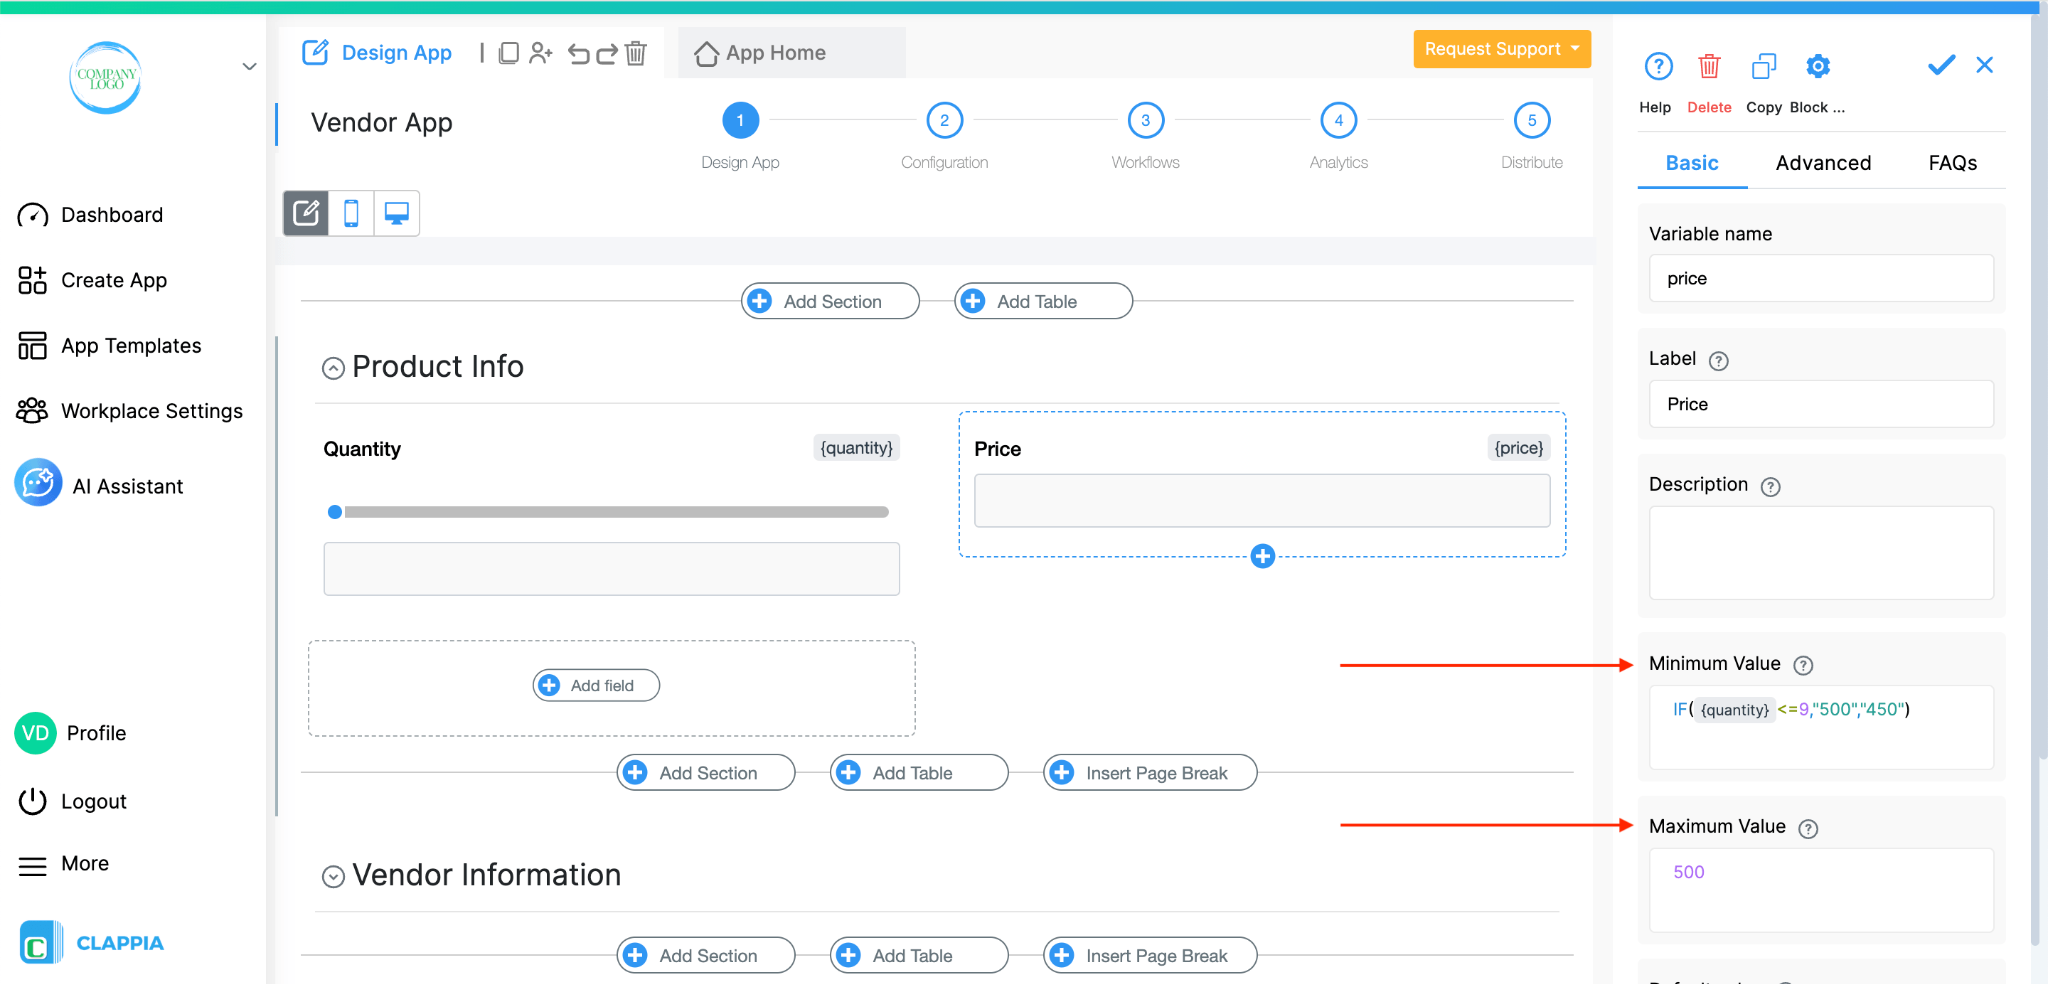The height and width of the screenshot is (984, 2048).
Task: Close the field settings panel
Action: 1985,65
